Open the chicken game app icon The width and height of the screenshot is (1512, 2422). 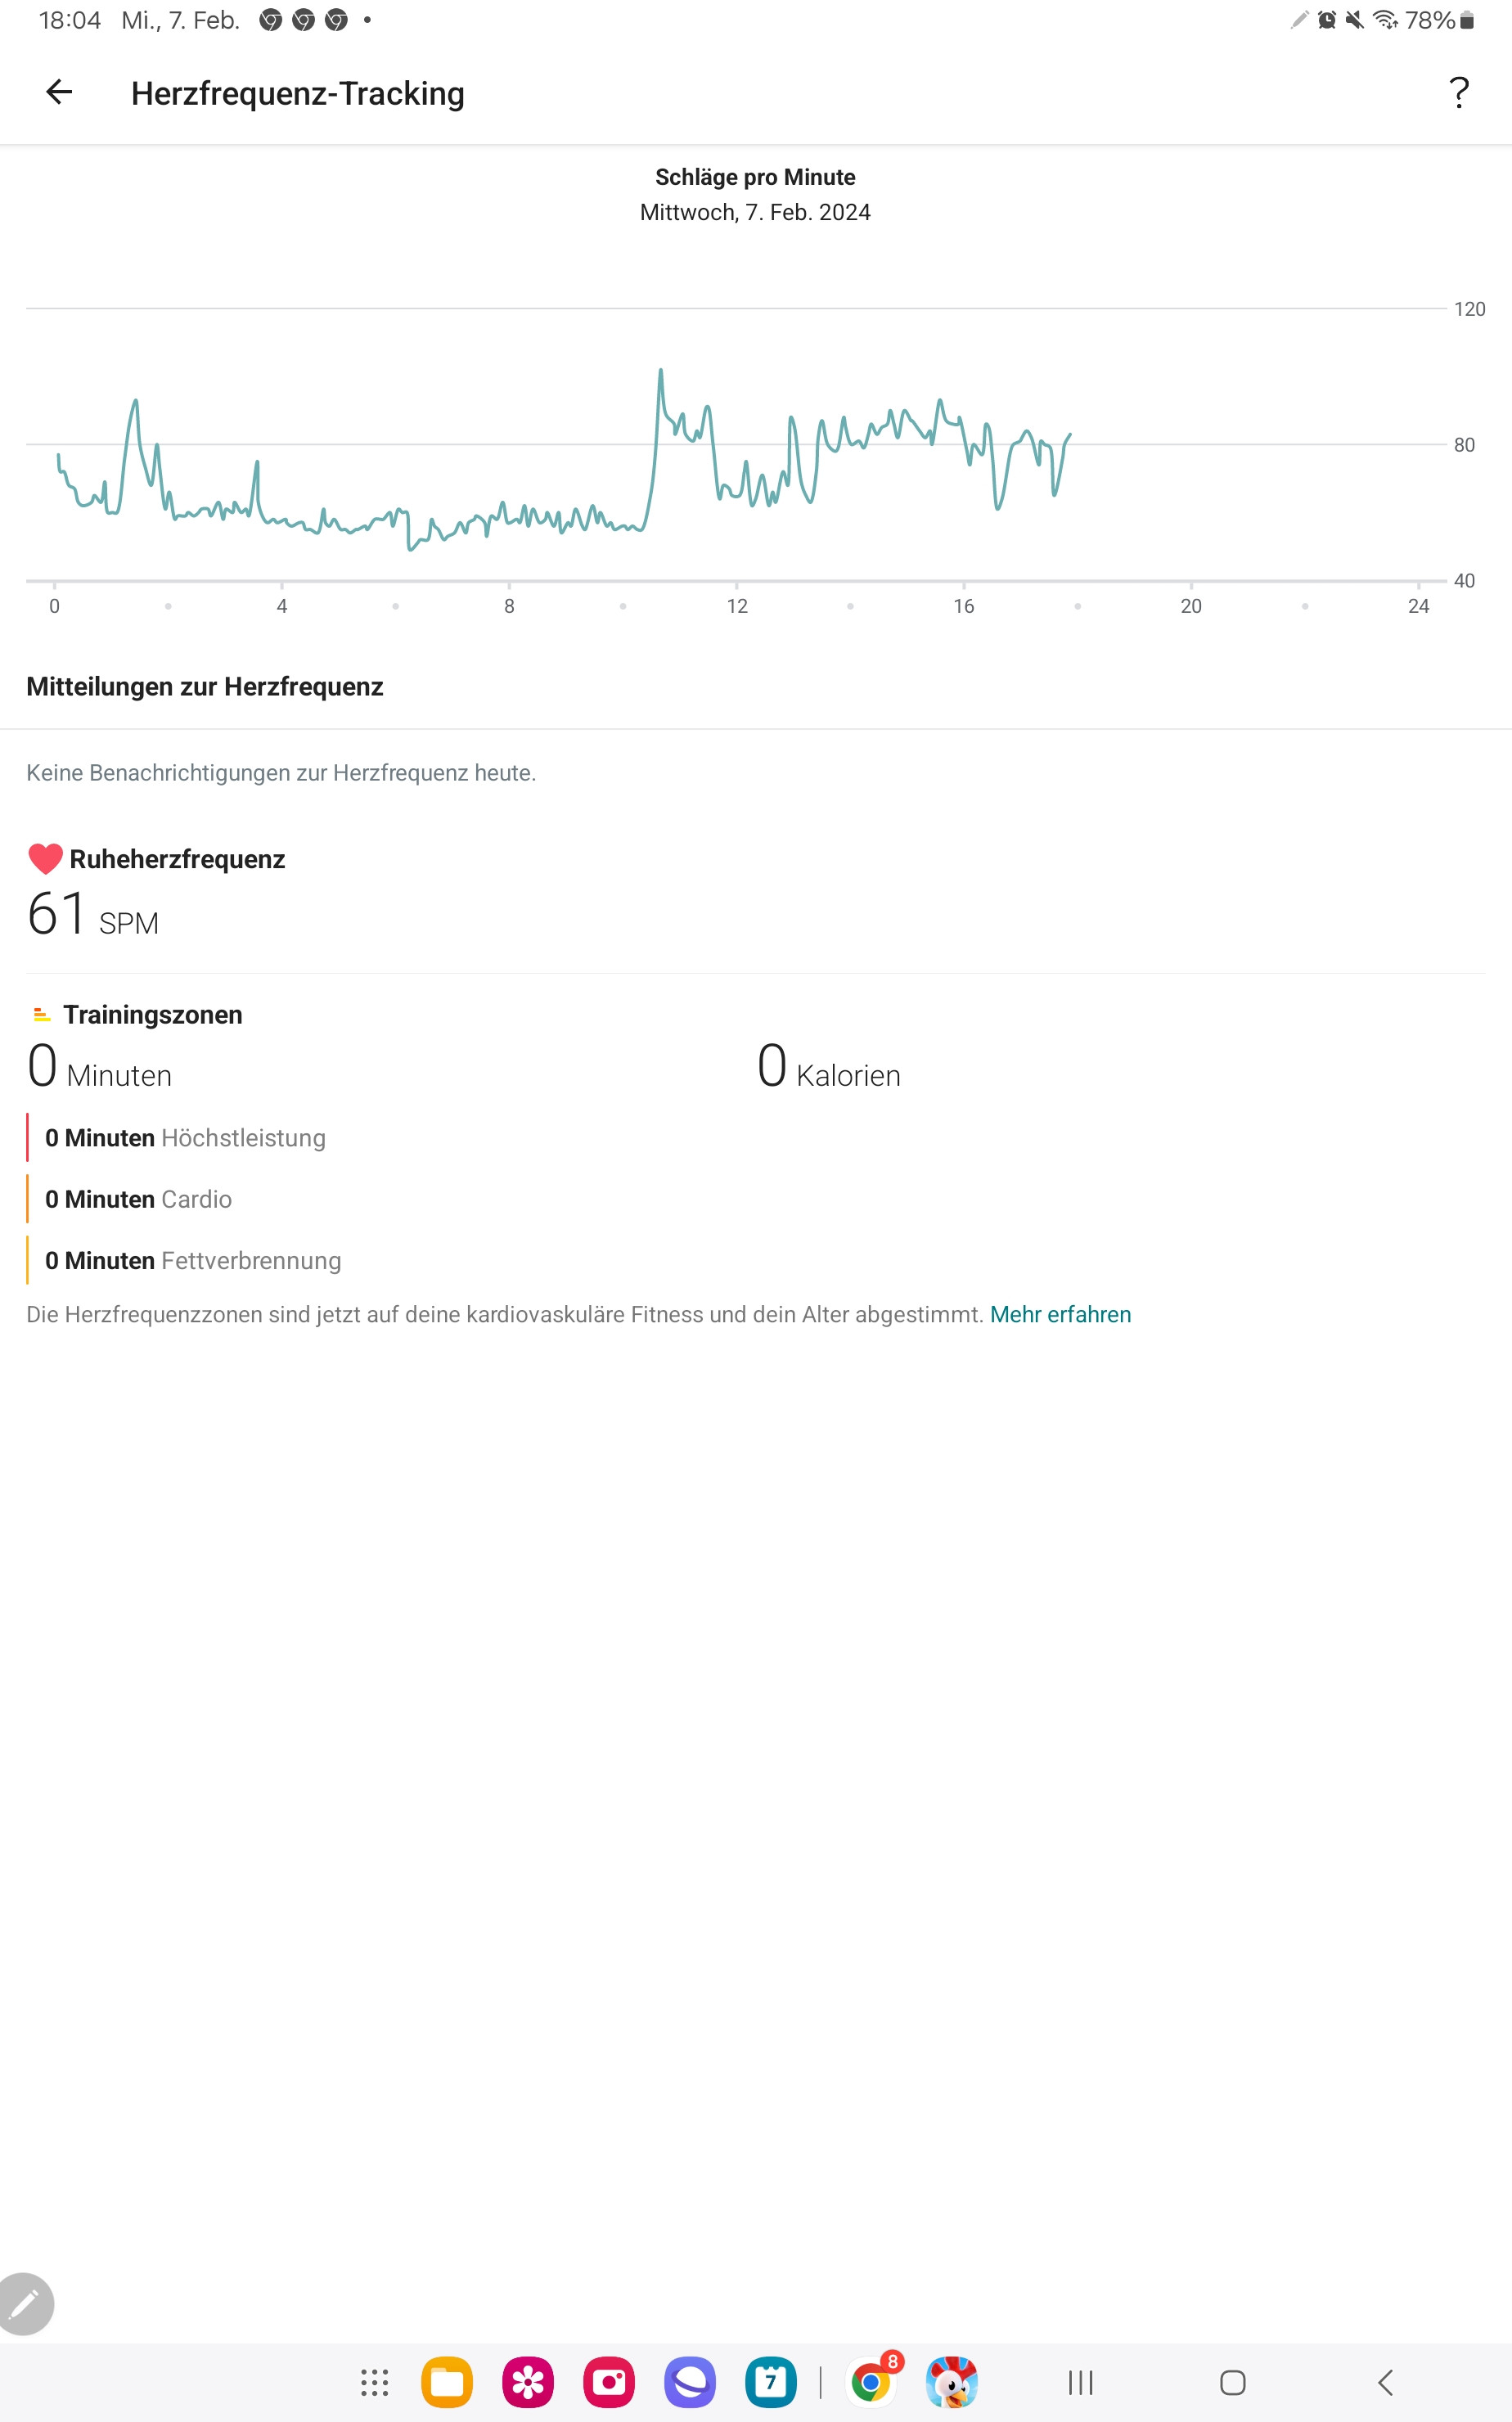(952, 2382)
